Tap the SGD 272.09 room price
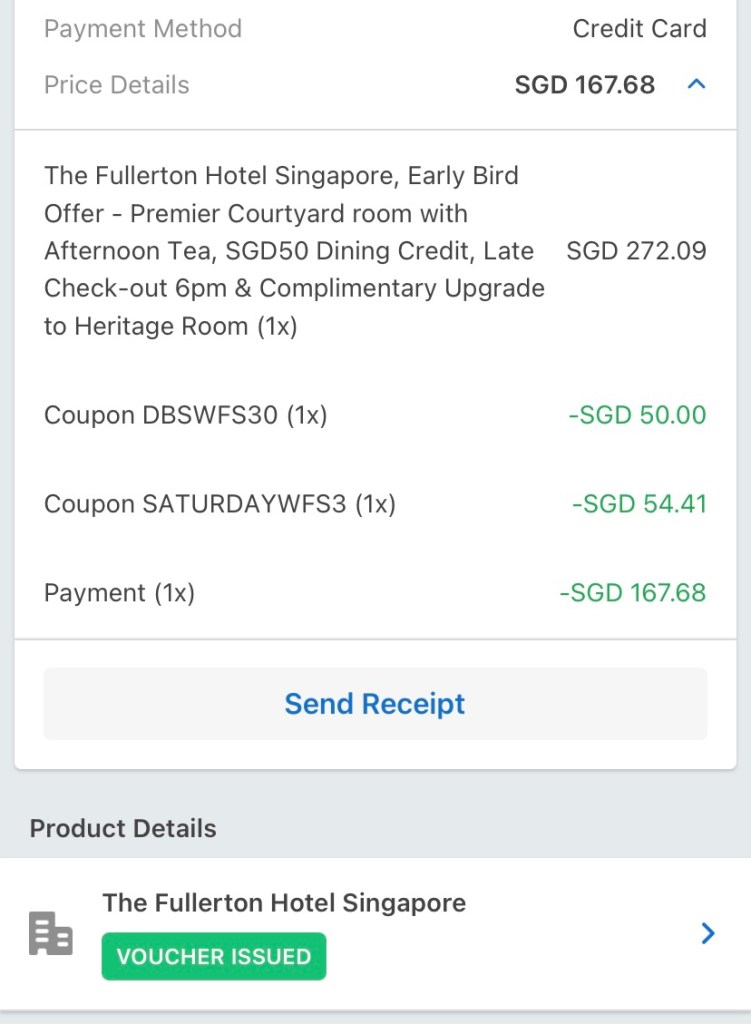Viewport: 751px width, 1024px height. [x=636, y=251]
